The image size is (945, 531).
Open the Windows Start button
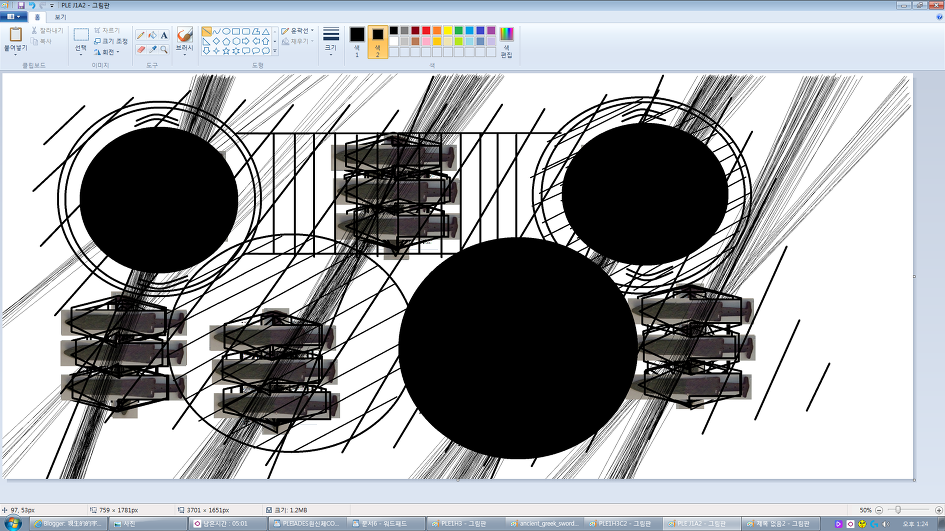[13, 523]
